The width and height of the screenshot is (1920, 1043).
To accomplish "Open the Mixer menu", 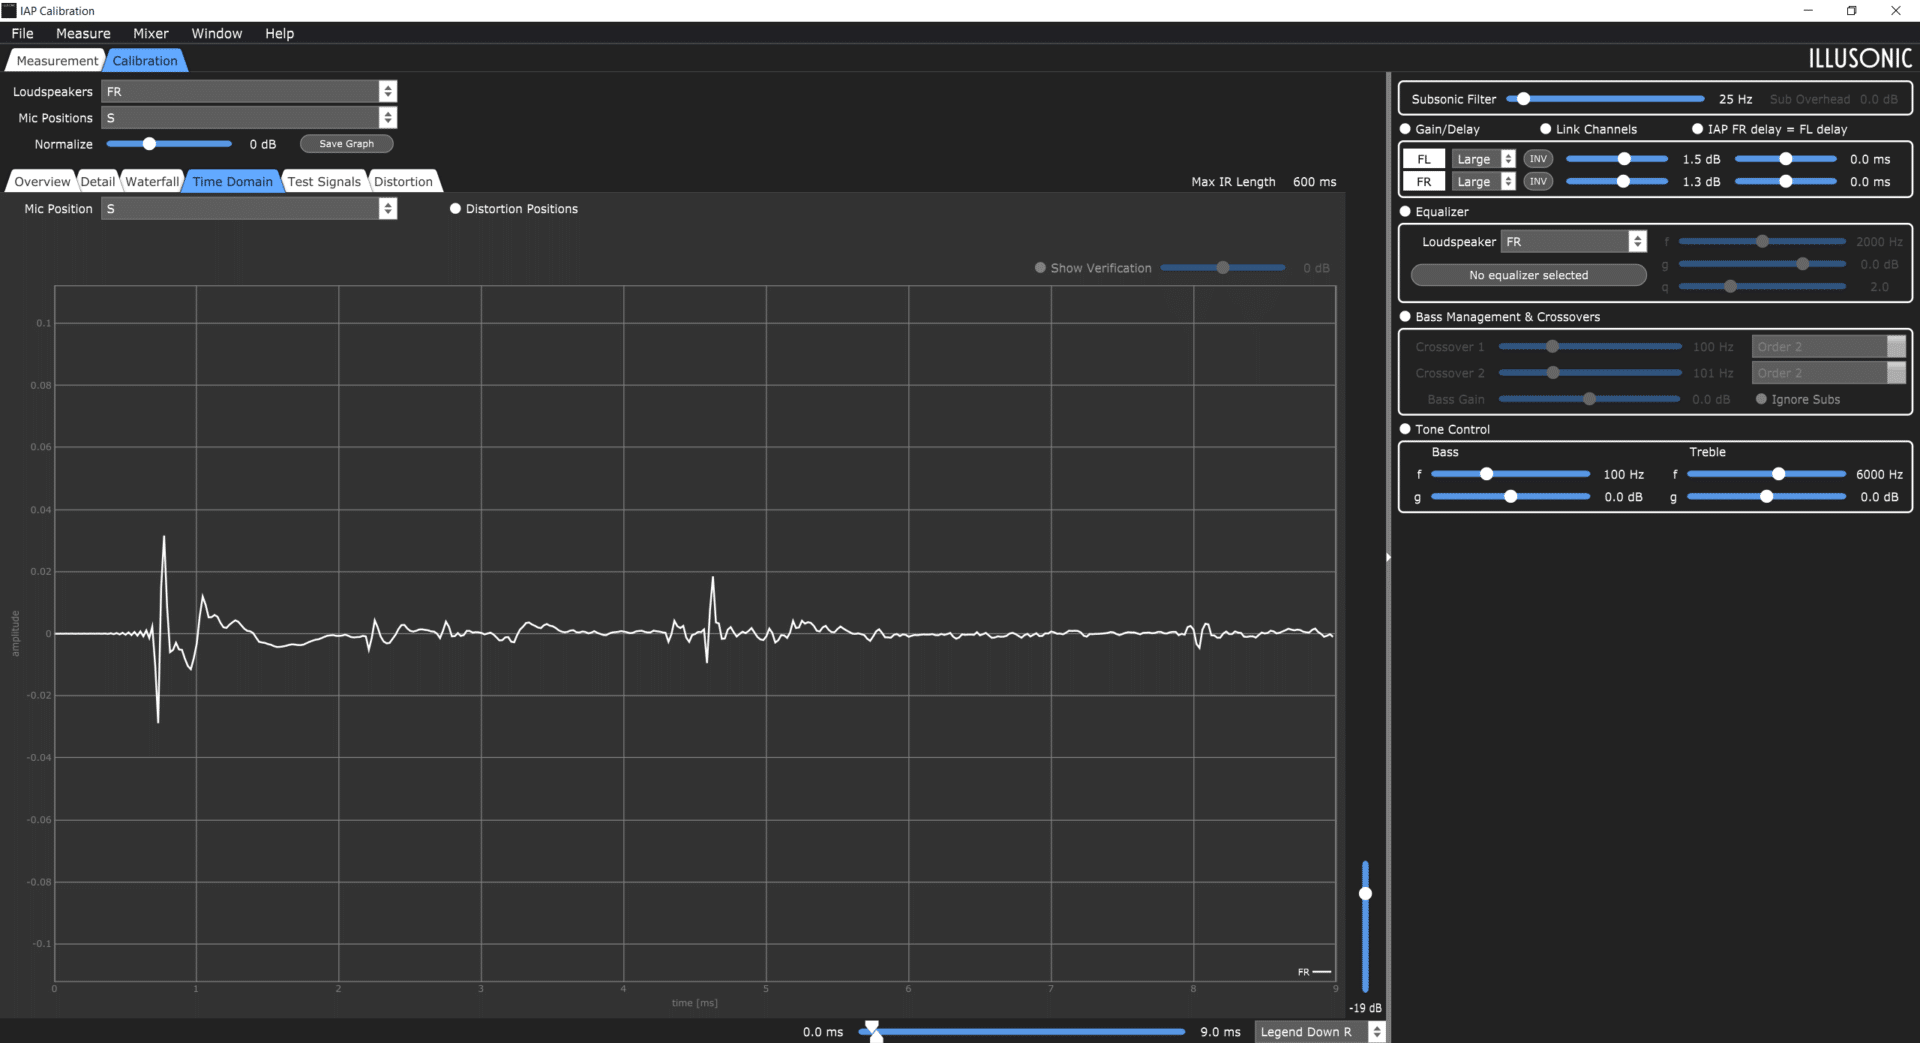I will (151, 33).
